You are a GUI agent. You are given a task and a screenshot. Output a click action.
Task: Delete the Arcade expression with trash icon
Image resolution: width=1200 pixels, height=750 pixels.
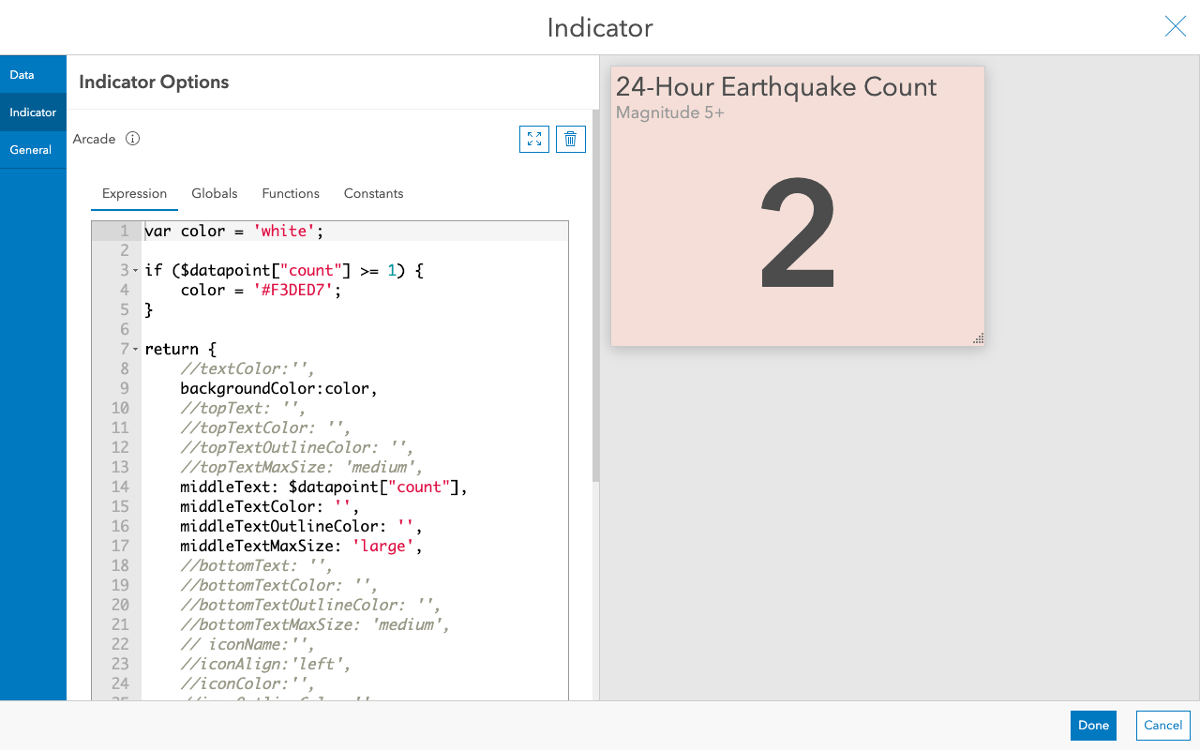tap(570, 139)
